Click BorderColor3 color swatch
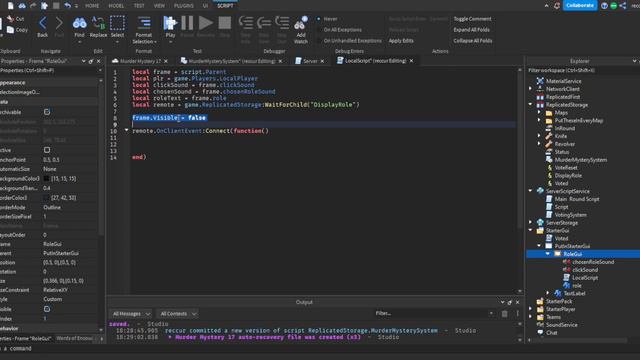 46,198
